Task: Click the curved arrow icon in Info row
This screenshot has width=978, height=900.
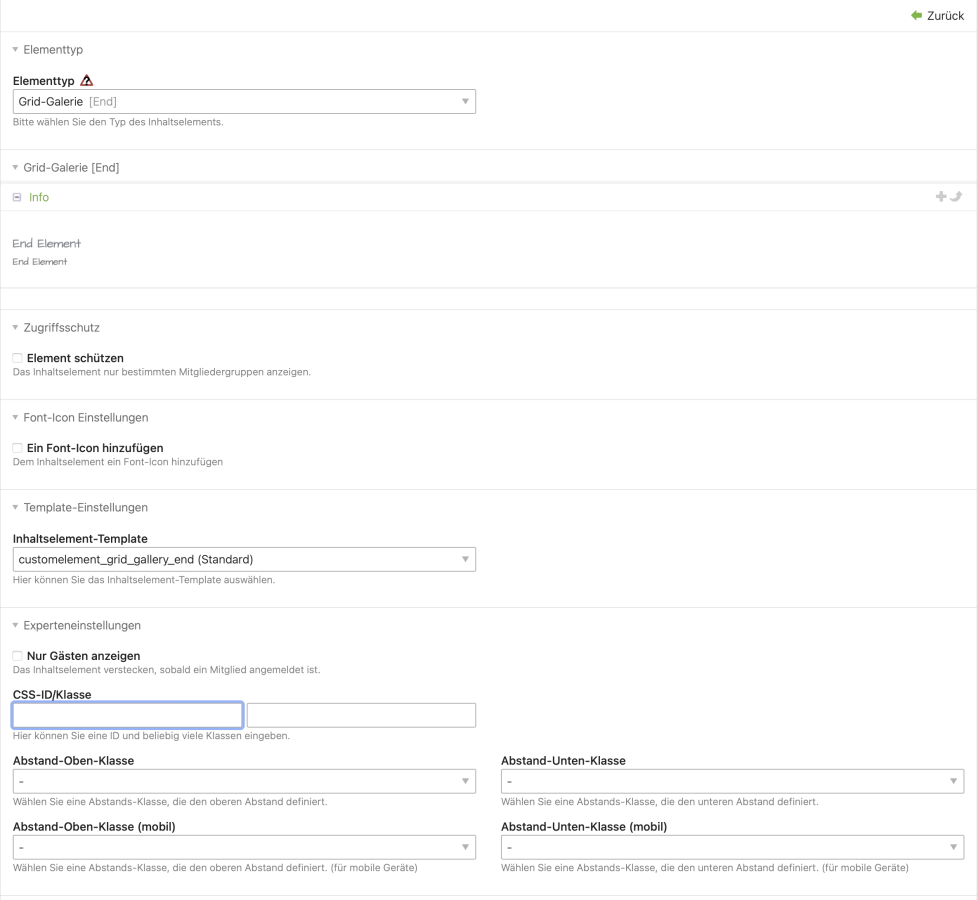Action: [x=955, y=197]
